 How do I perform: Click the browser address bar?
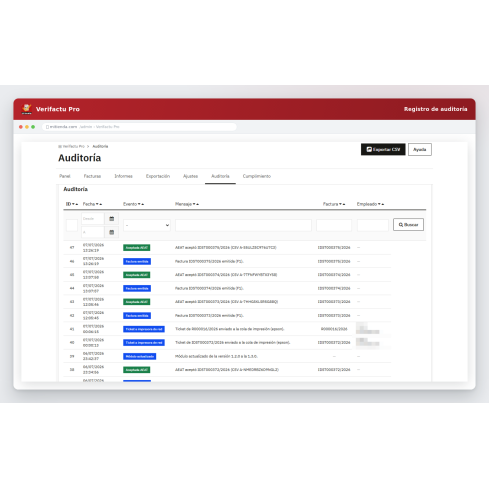click(139, 127)
